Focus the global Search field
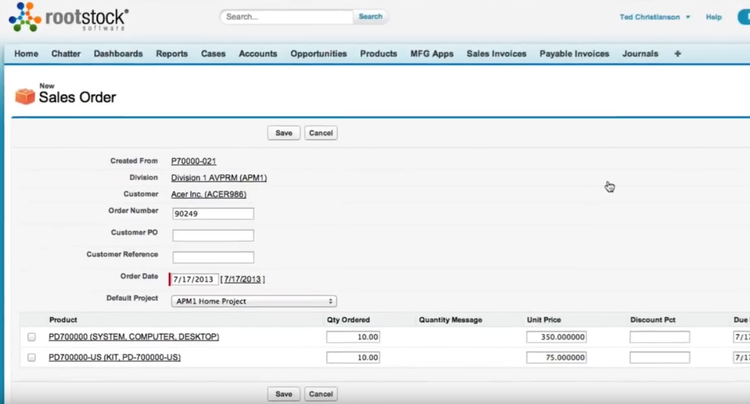750x404 pixels. 287,17
